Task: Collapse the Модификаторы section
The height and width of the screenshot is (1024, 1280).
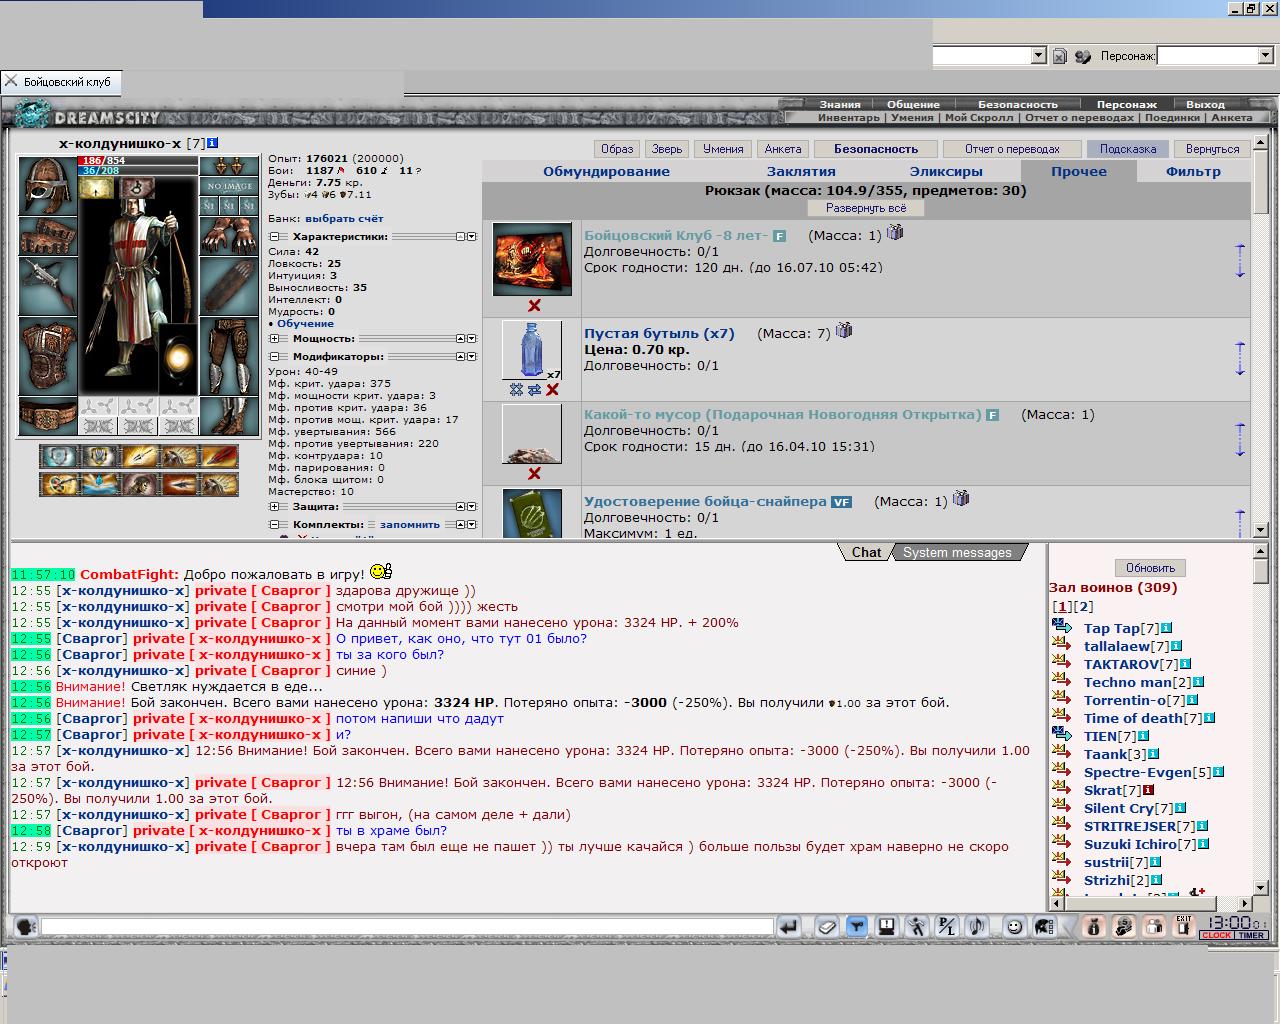Action: 274,357
